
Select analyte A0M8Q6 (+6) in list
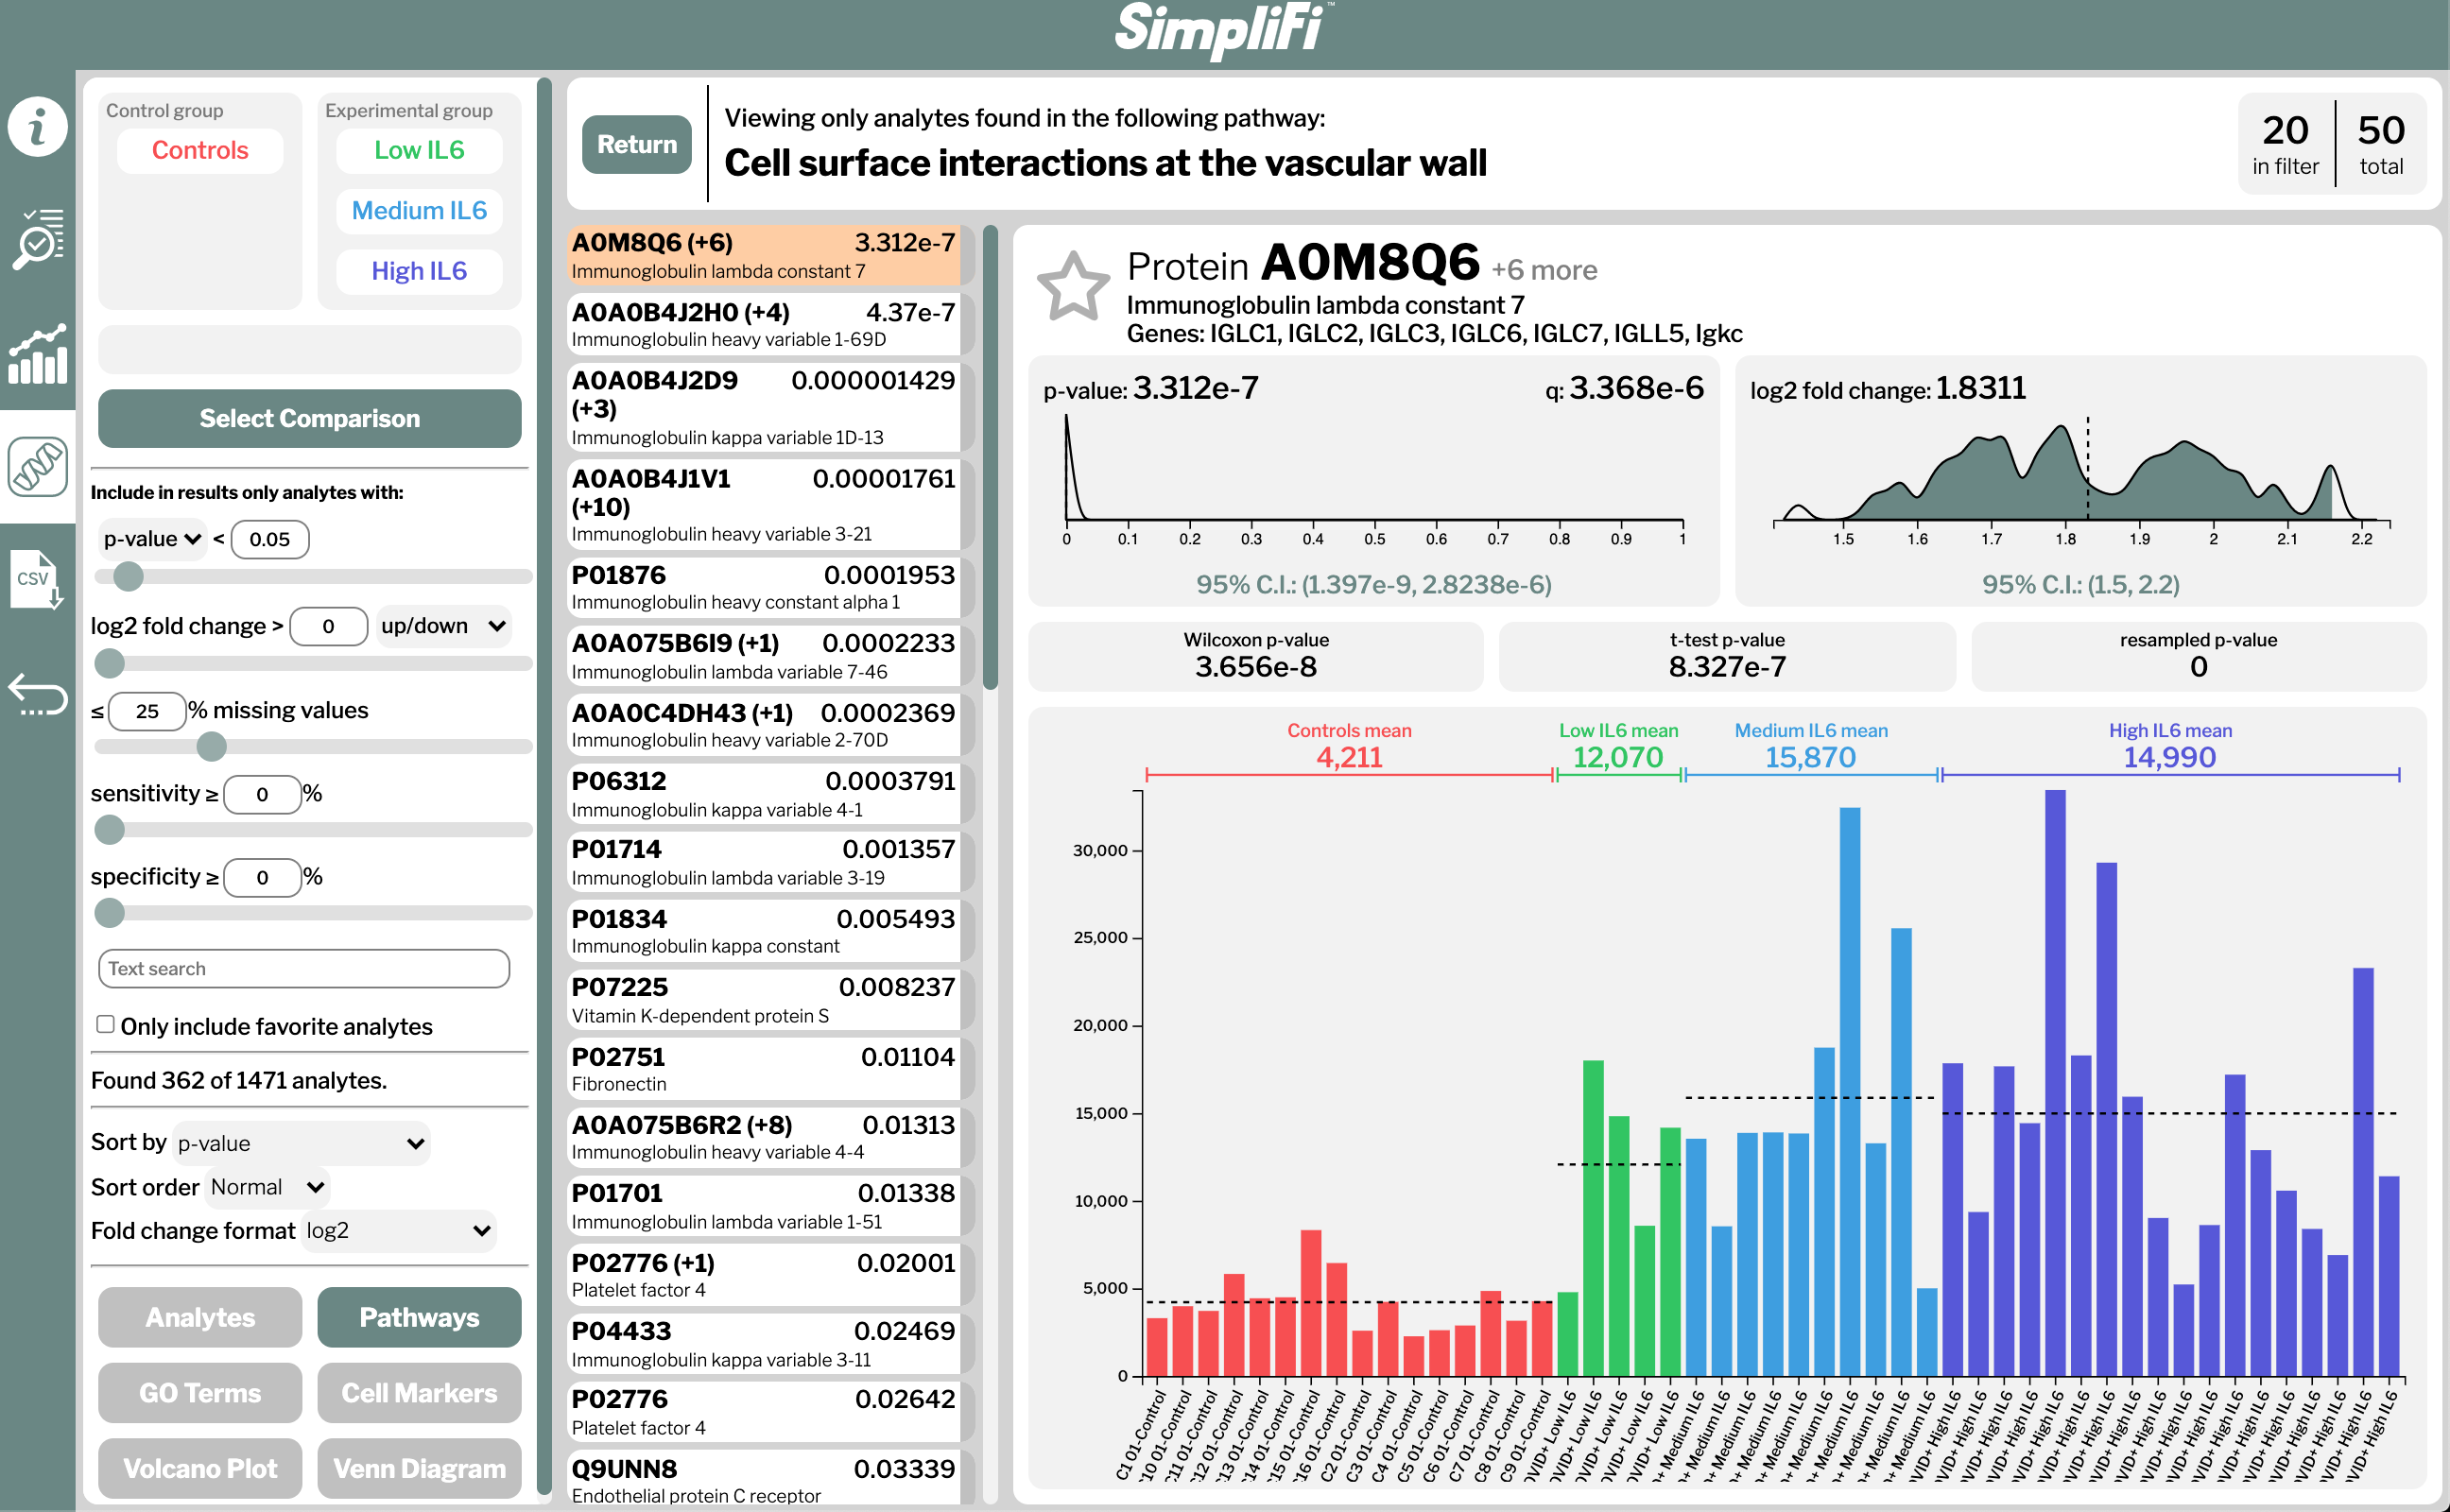point(764,255)
